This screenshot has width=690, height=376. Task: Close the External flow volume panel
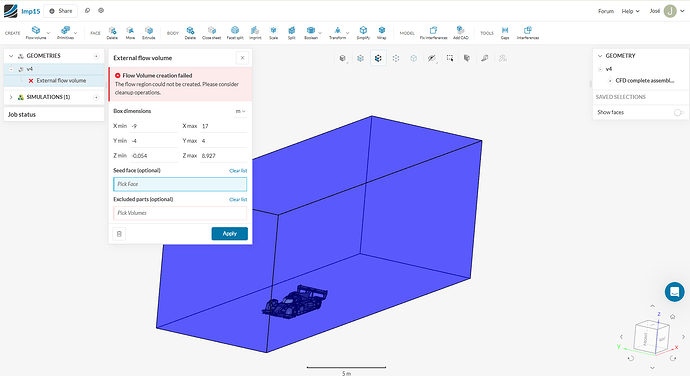pos(242,58)
